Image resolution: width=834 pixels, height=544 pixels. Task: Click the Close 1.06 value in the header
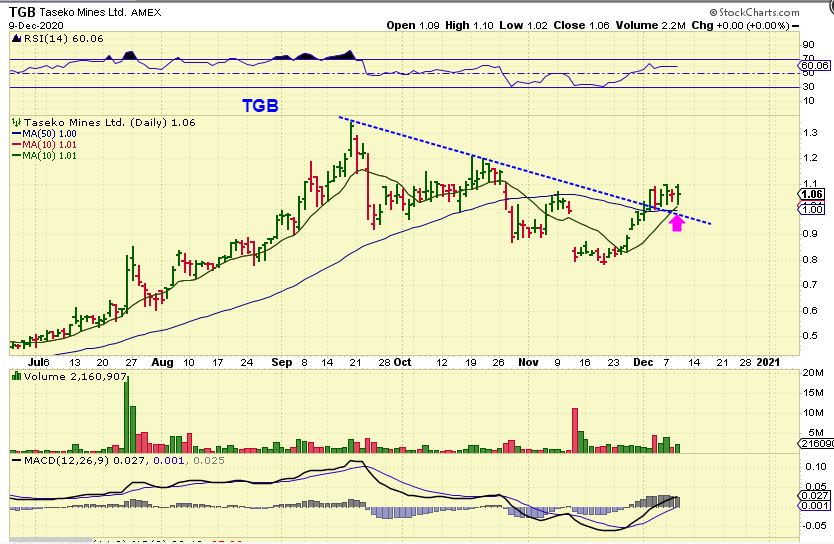581,25
